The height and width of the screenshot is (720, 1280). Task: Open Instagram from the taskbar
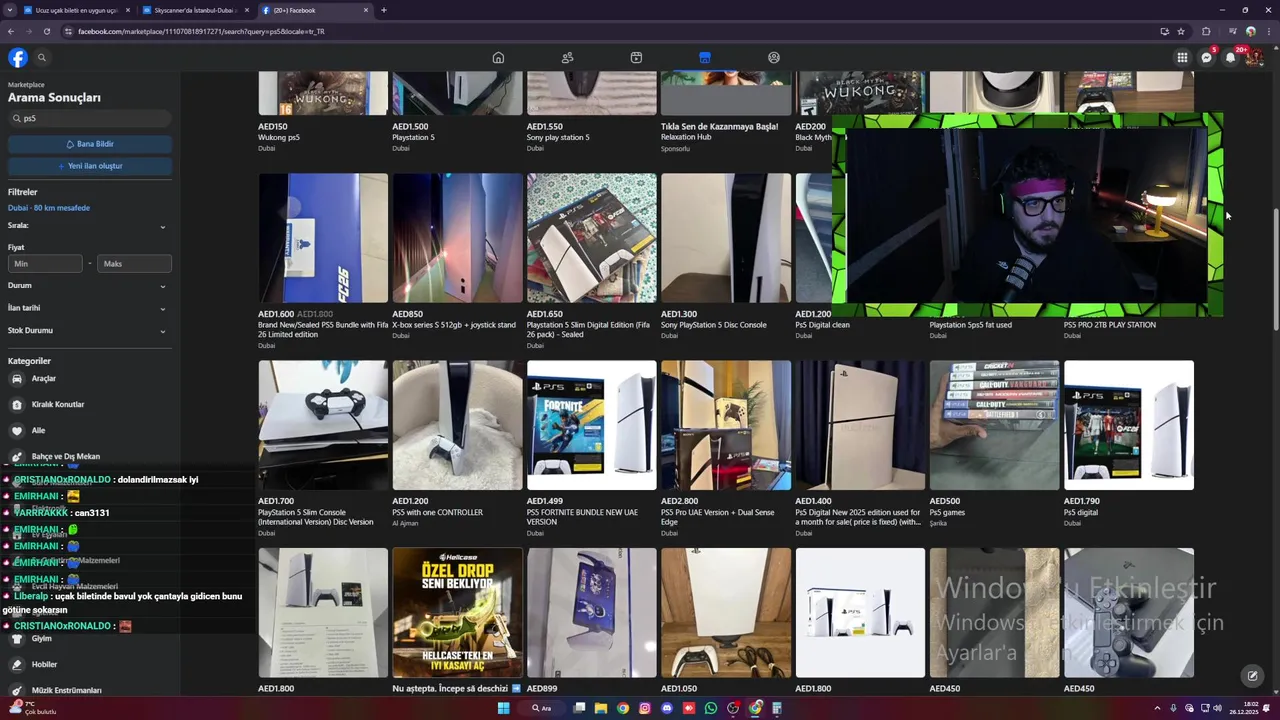(645, 708)
